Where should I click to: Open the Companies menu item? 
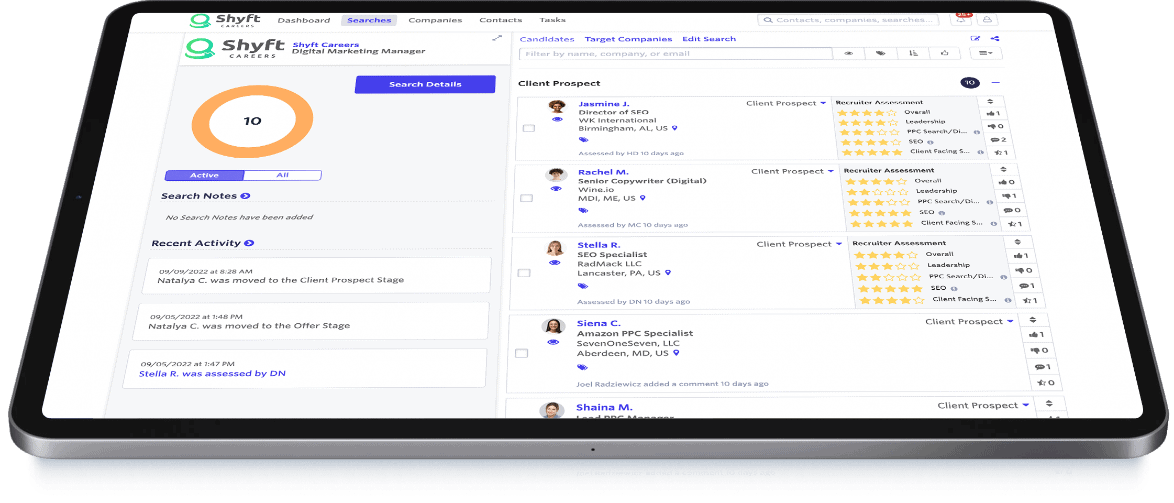pyautogui.click(x=435, y=20)
